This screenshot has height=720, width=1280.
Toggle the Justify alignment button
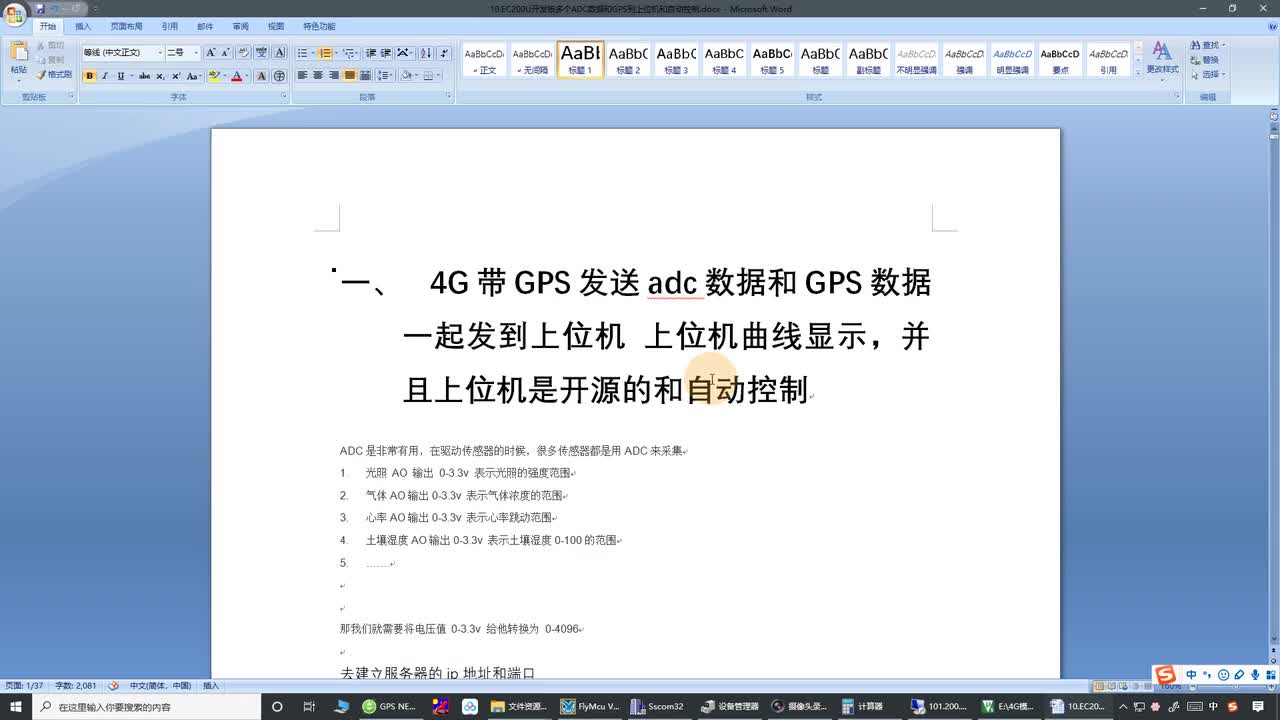click(x=350, y=76)
